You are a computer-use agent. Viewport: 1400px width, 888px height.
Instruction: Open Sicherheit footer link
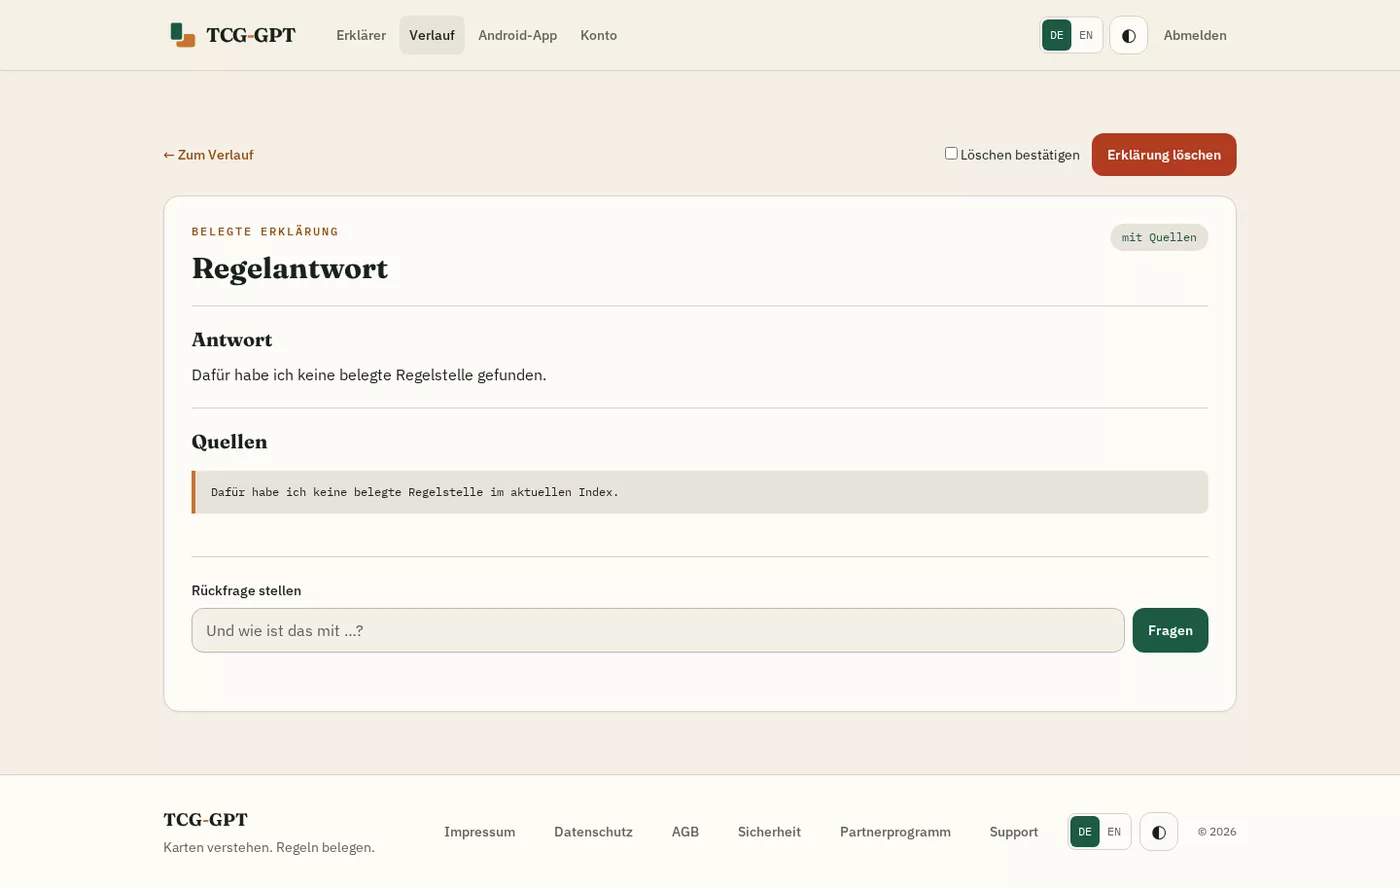pos(769,832)
